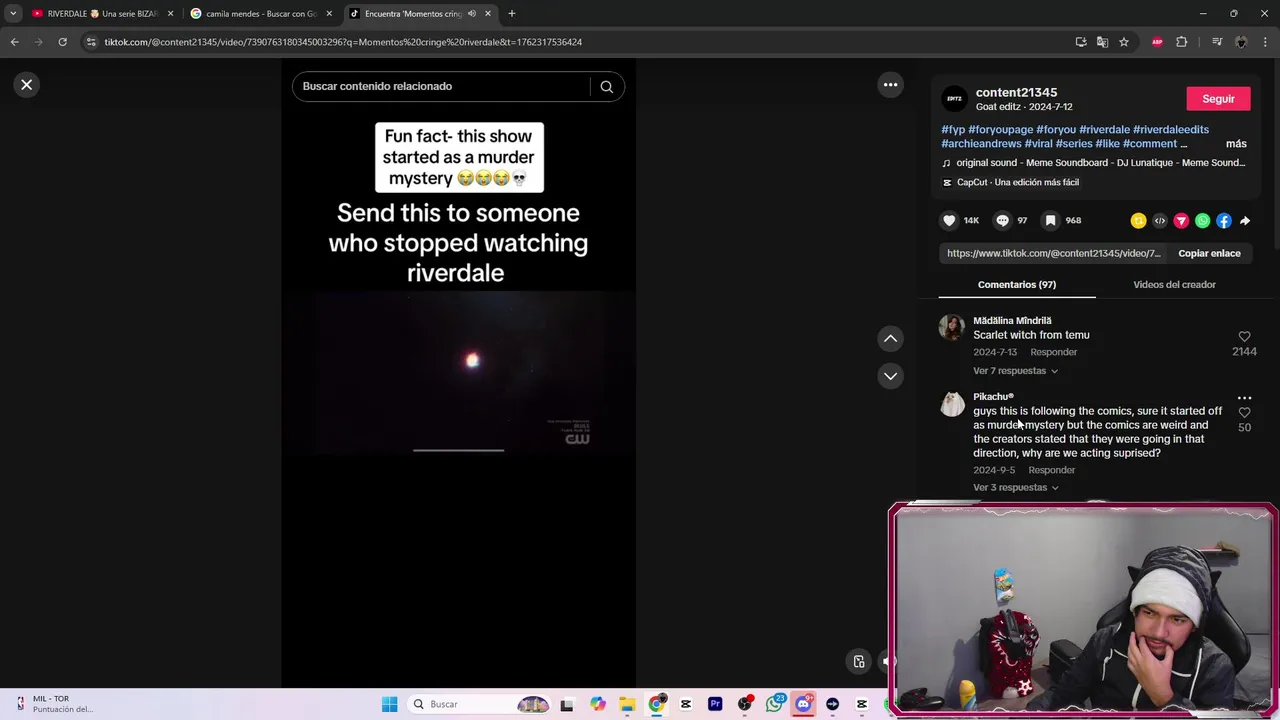The height and width of the screenshot is (720, 1280).
Task: Click the #fyp hashtag link
Action: pyautogui.click(x=953, y=130)
